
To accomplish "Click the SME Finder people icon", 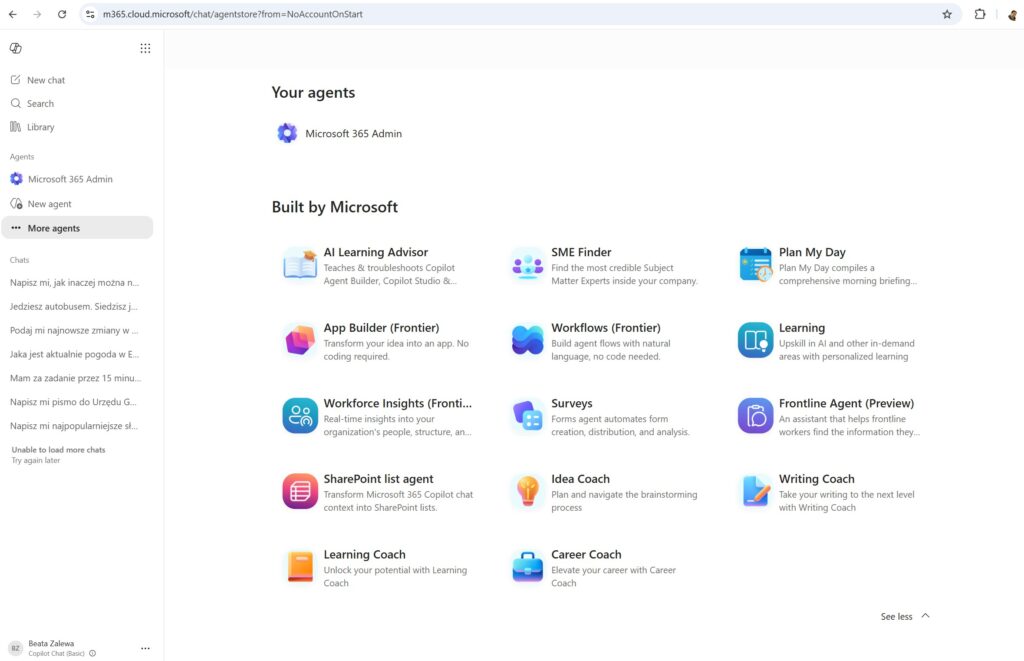I will click(528, 265).
